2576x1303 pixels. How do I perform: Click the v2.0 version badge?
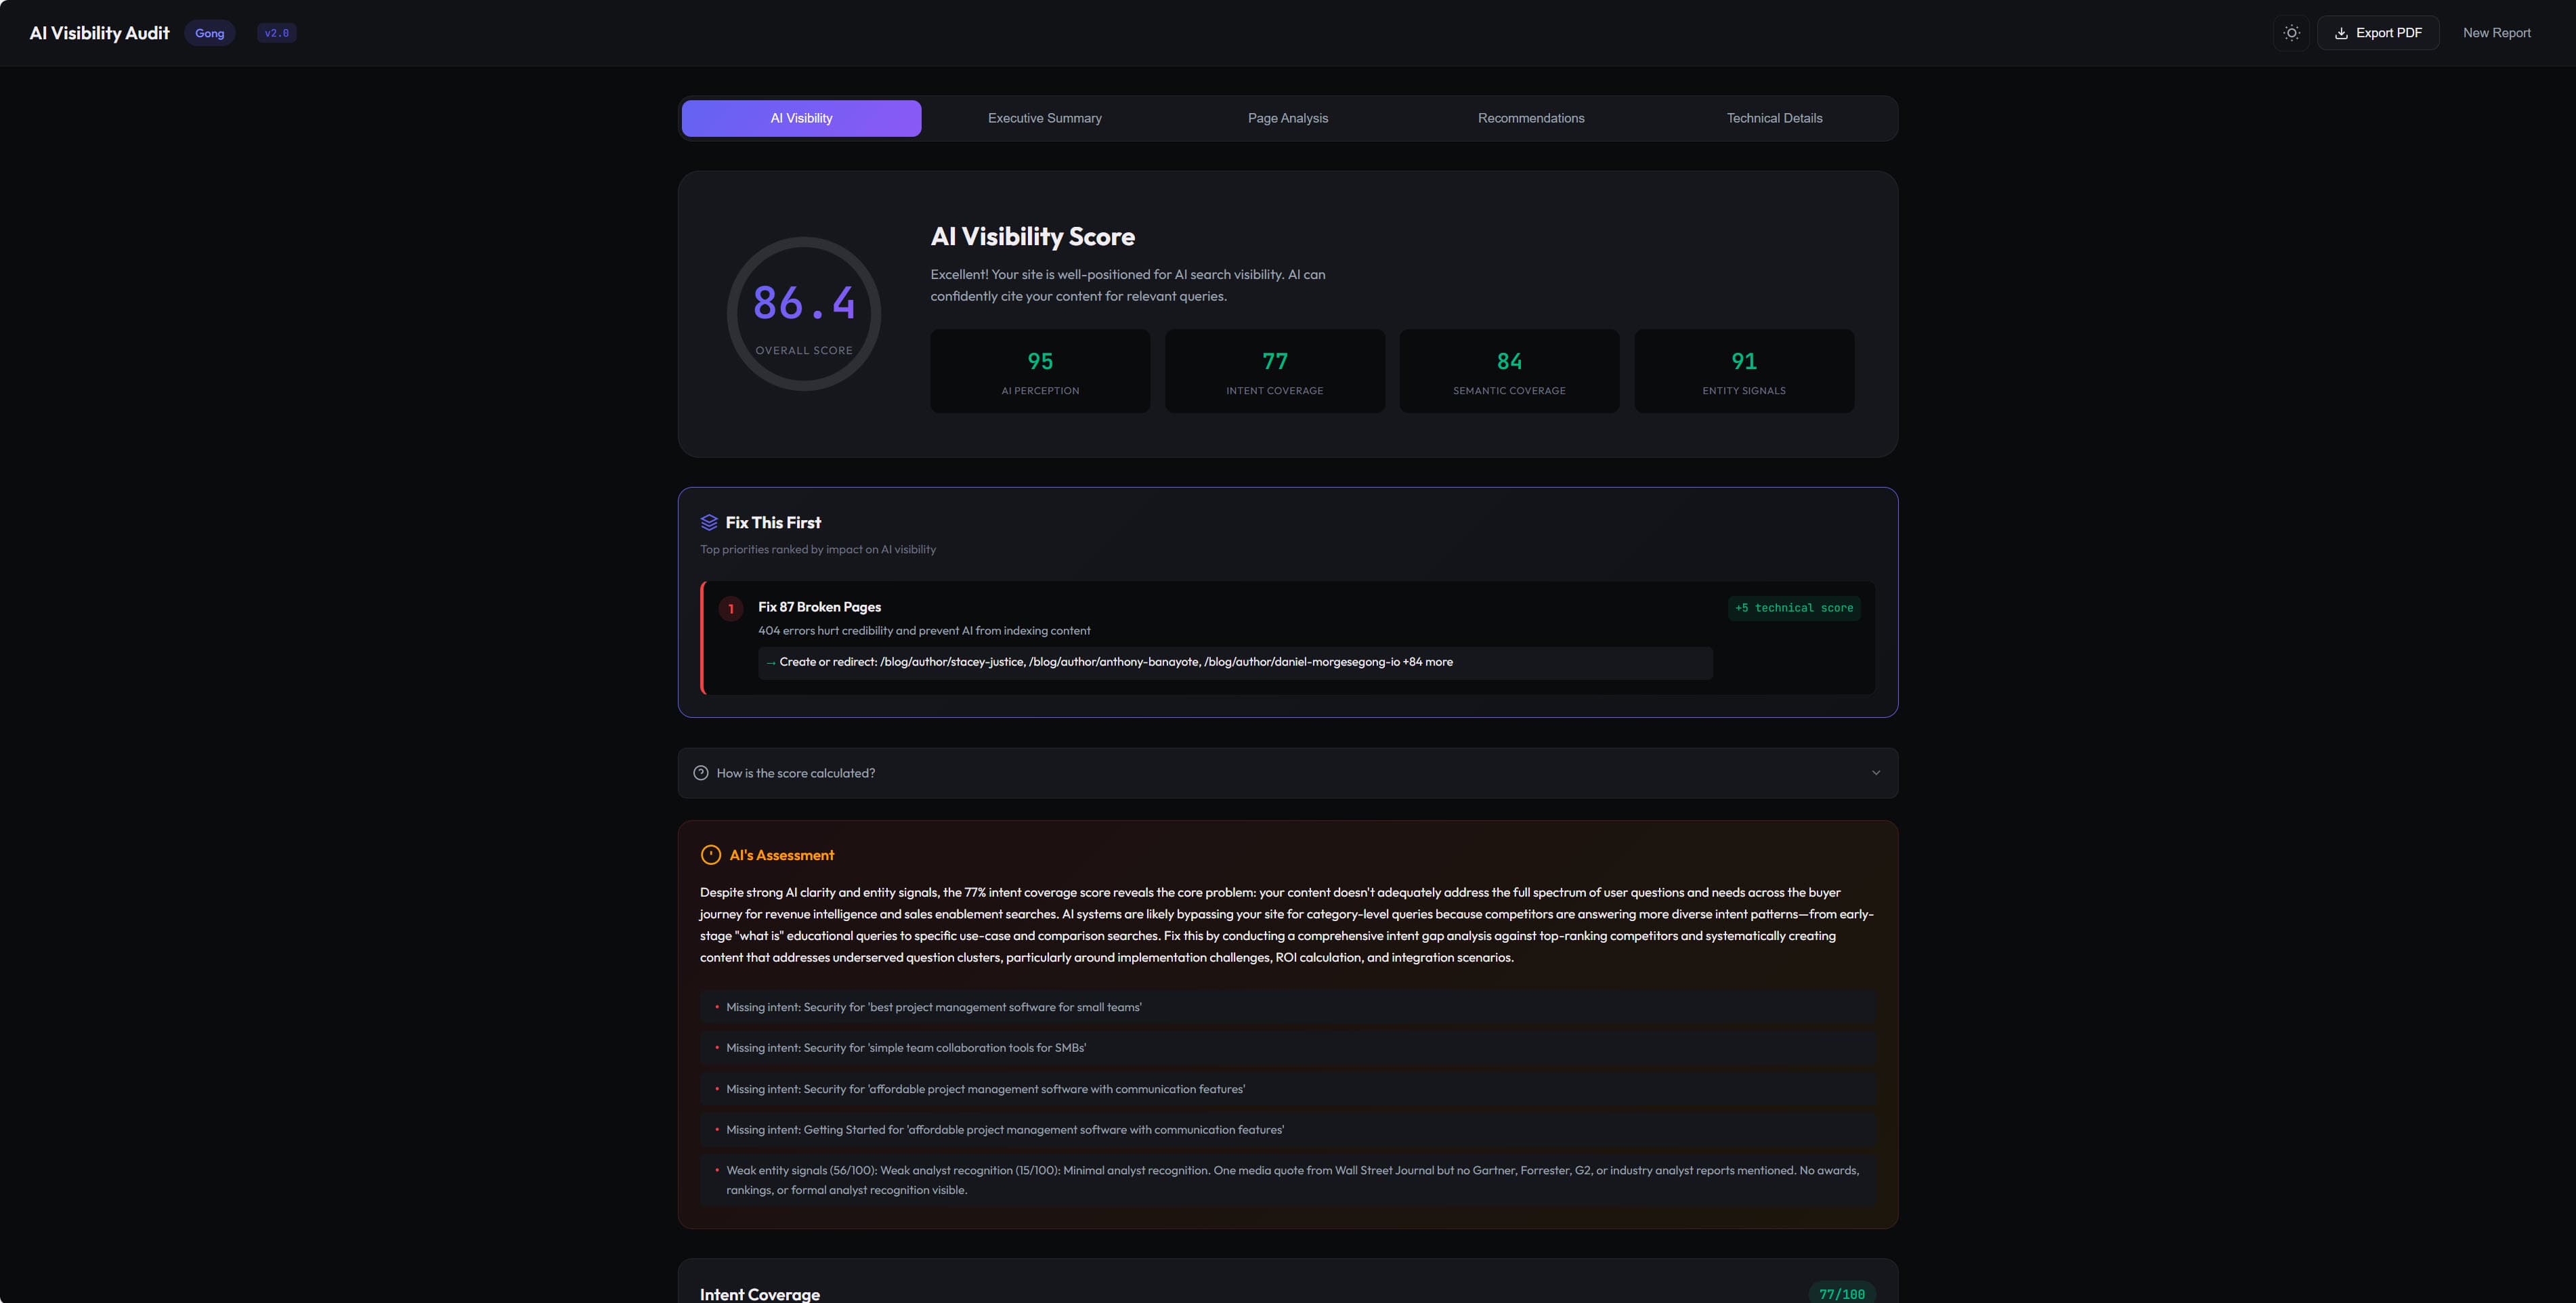click(276, 33)
